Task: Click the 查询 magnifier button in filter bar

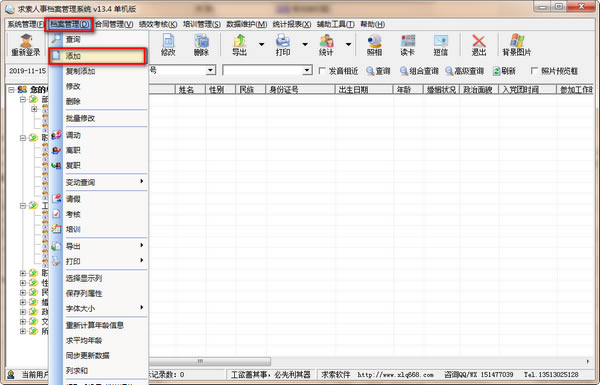Action: (x=378, y=71)
